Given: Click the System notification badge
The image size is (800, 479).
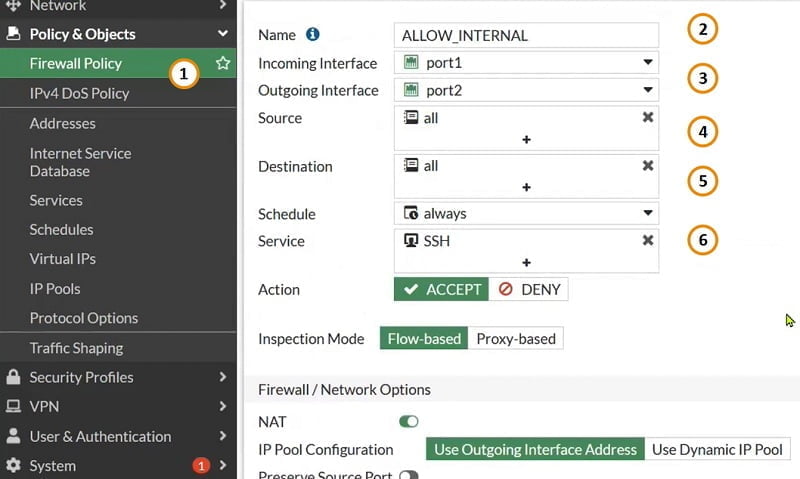Looking at the screenshot, I should pyautogui.click(x=201, y=465).
